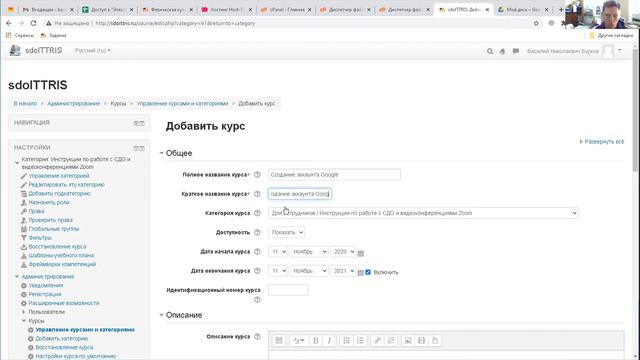Click the help icon below Идентификационный номер курса
Screen dimensions: 640x360
point(257,300)
